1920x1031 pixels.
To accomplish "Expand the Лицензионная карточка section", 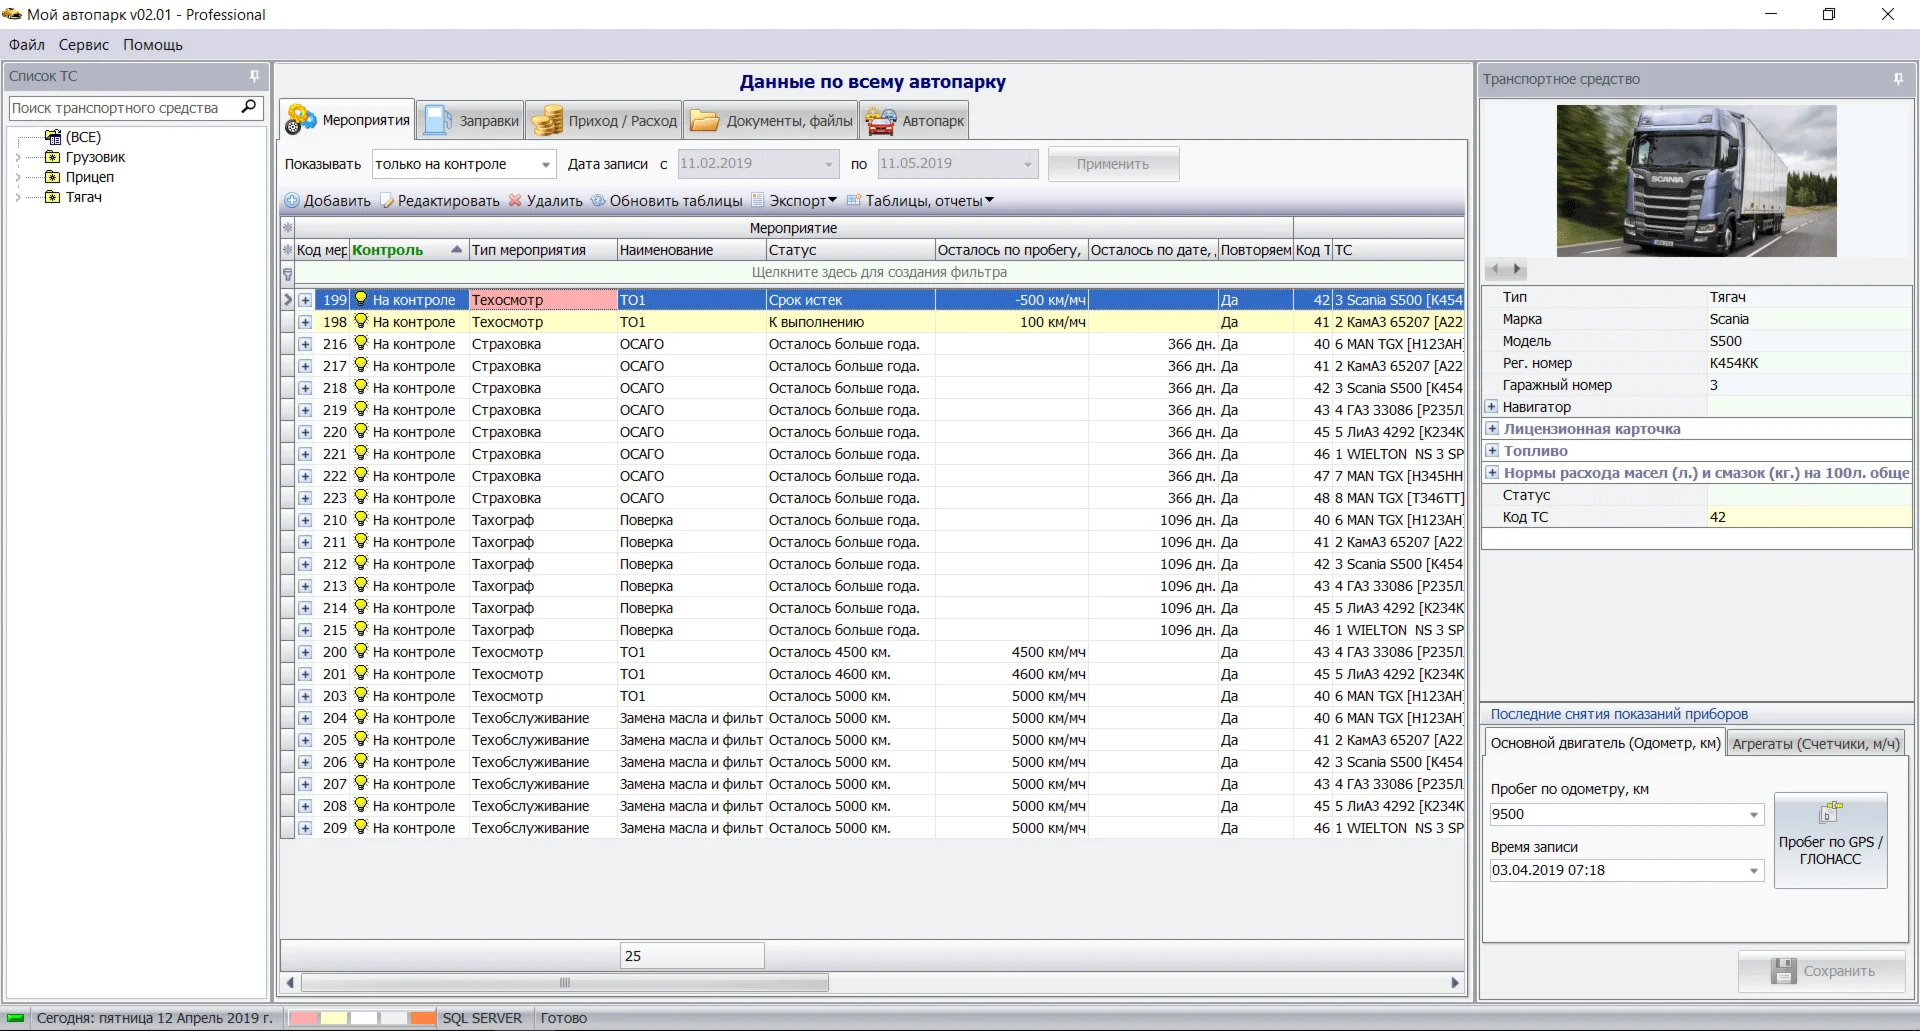I will point(1491,429).
